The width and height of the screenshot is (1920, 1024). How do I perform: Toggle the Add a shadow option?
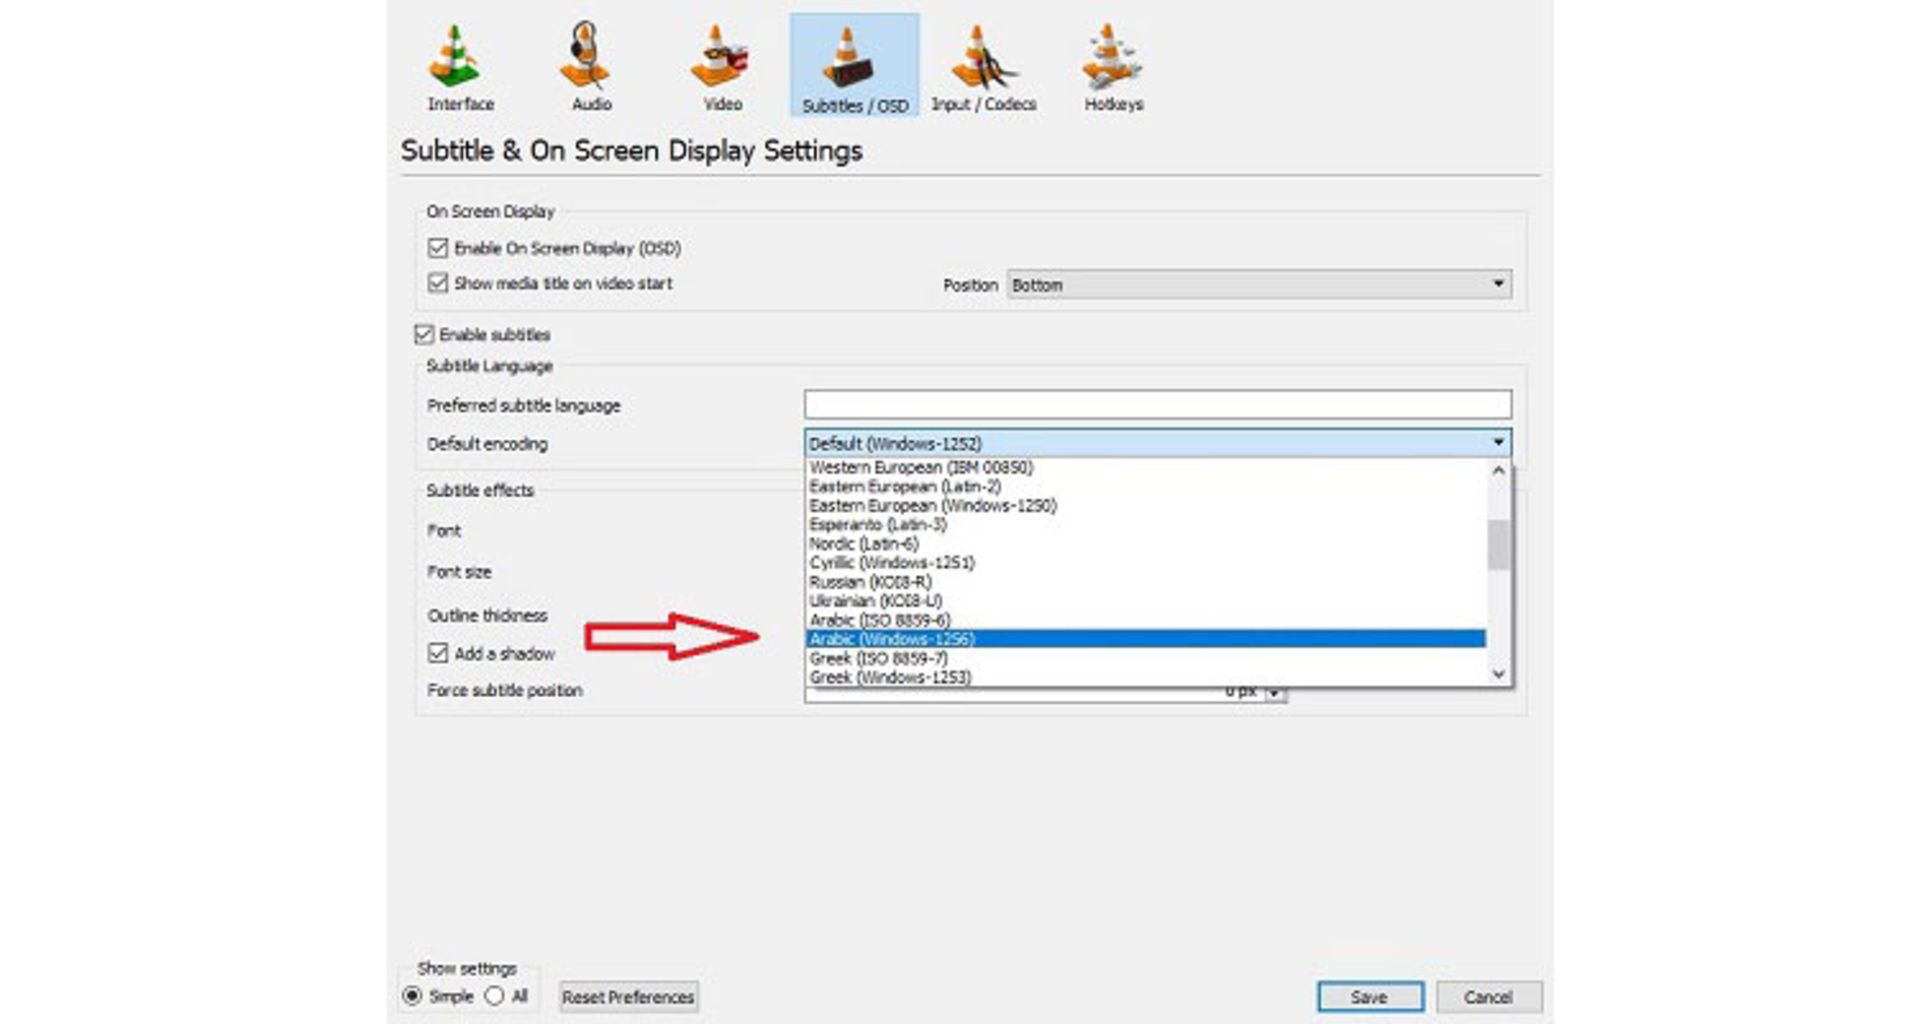[437, 653]
